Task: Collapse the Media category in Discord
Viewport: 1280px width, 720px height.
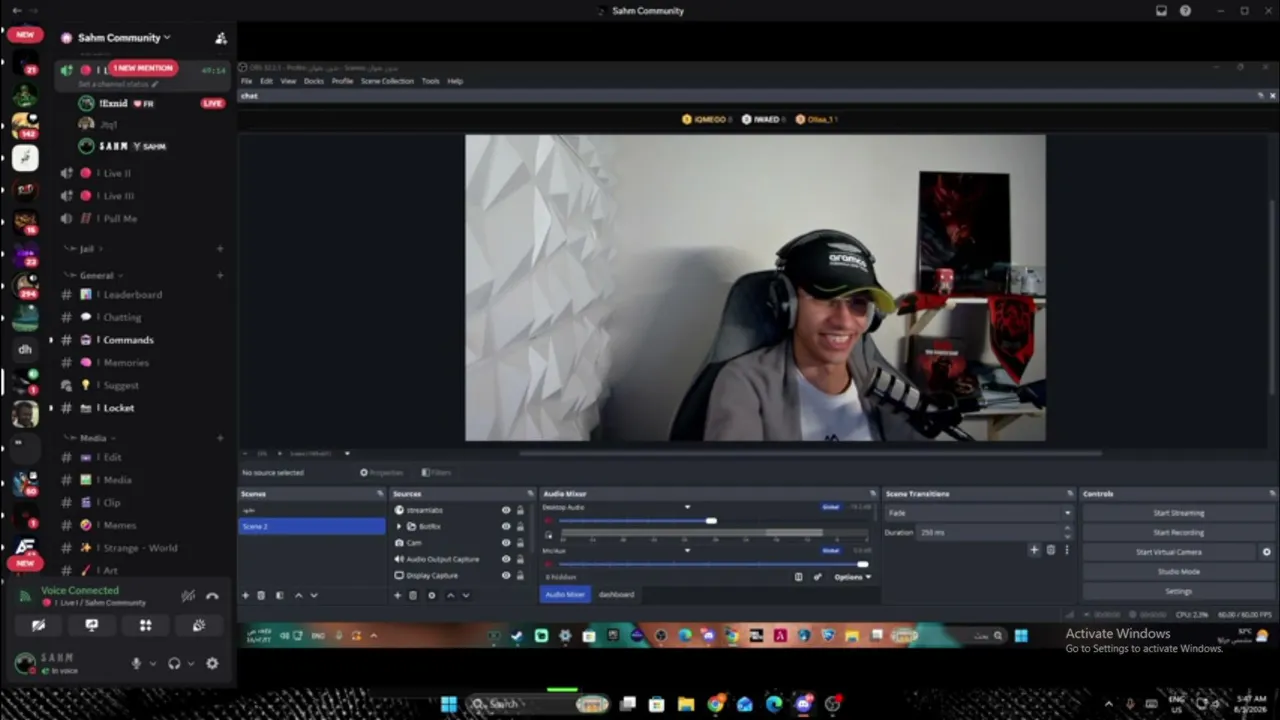Action: pyautogui.click(x=92, y=438)
